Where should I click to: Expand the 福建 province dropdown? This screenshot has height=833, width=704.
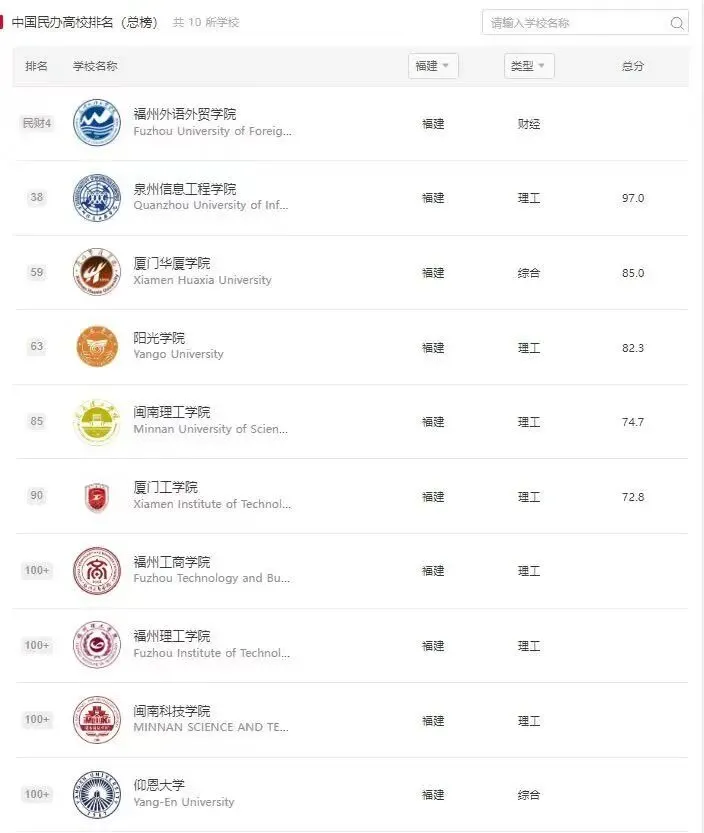[433, 66]
